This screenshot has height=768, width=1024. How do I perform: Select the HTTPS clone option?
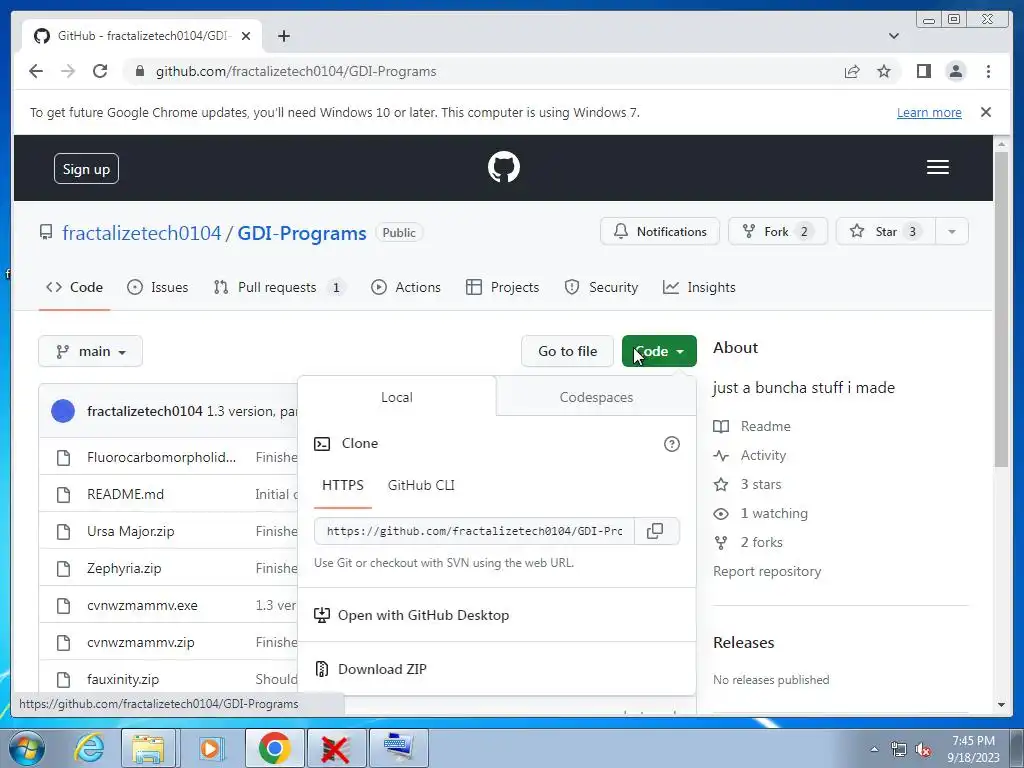343,485
